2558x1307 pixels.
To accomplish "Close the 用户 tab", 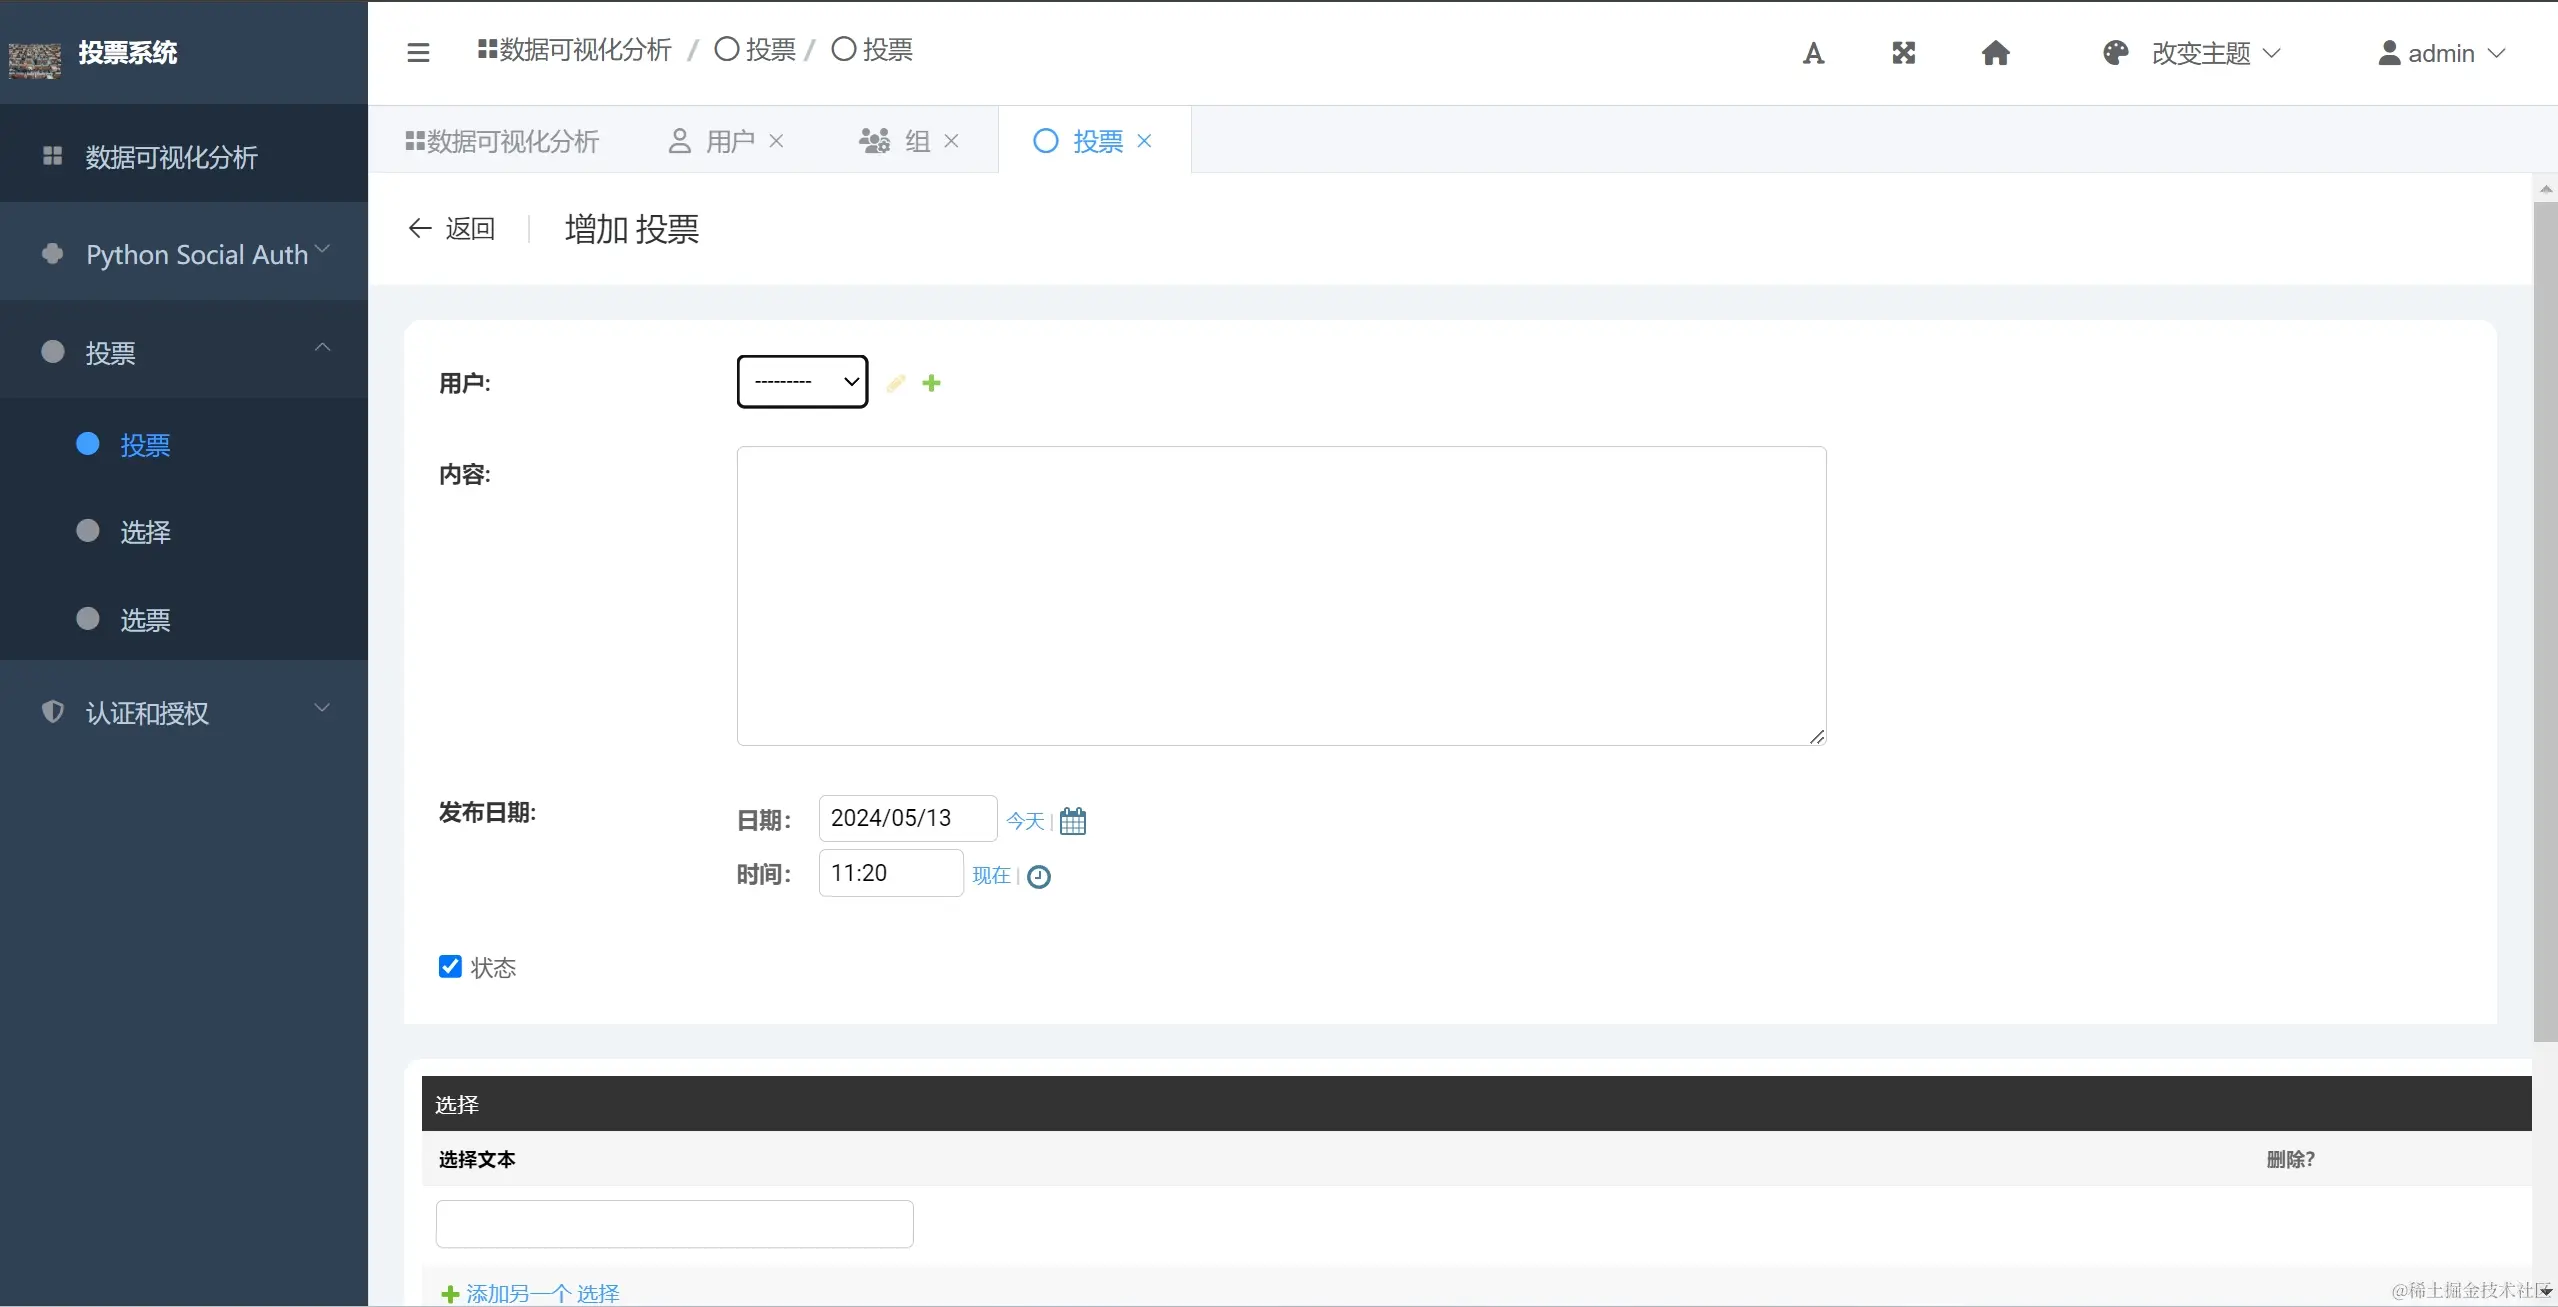I will [x=776, y=141].
